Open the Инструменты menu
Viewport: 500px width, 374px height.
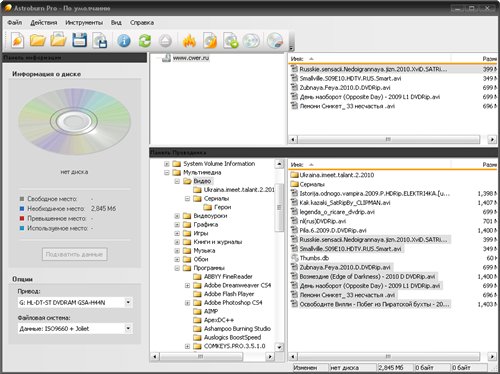click(x=84, y=23)
